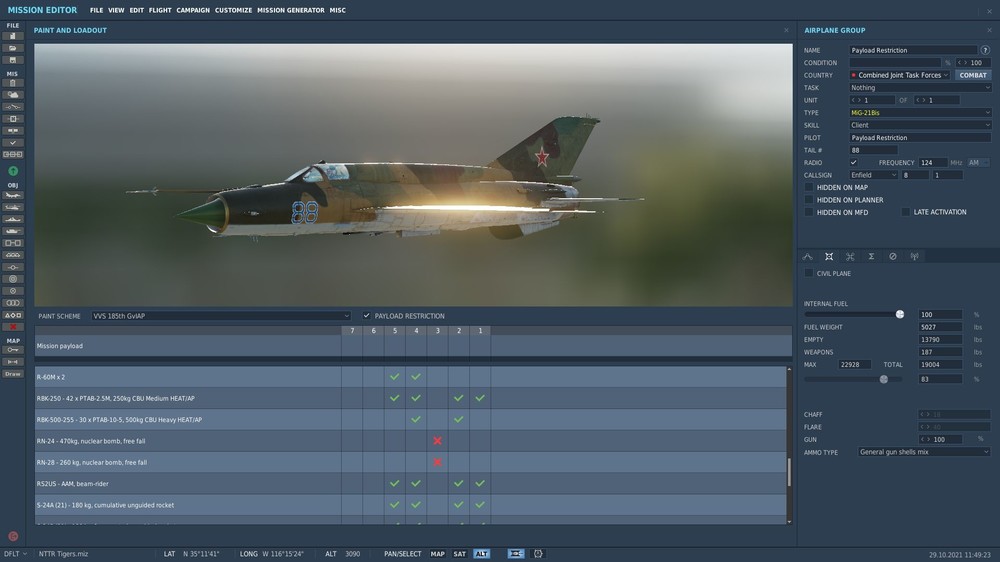Enable Late Activation checkbox
This screenshot has height=562, width=1000.
click(x=906, y=212)
